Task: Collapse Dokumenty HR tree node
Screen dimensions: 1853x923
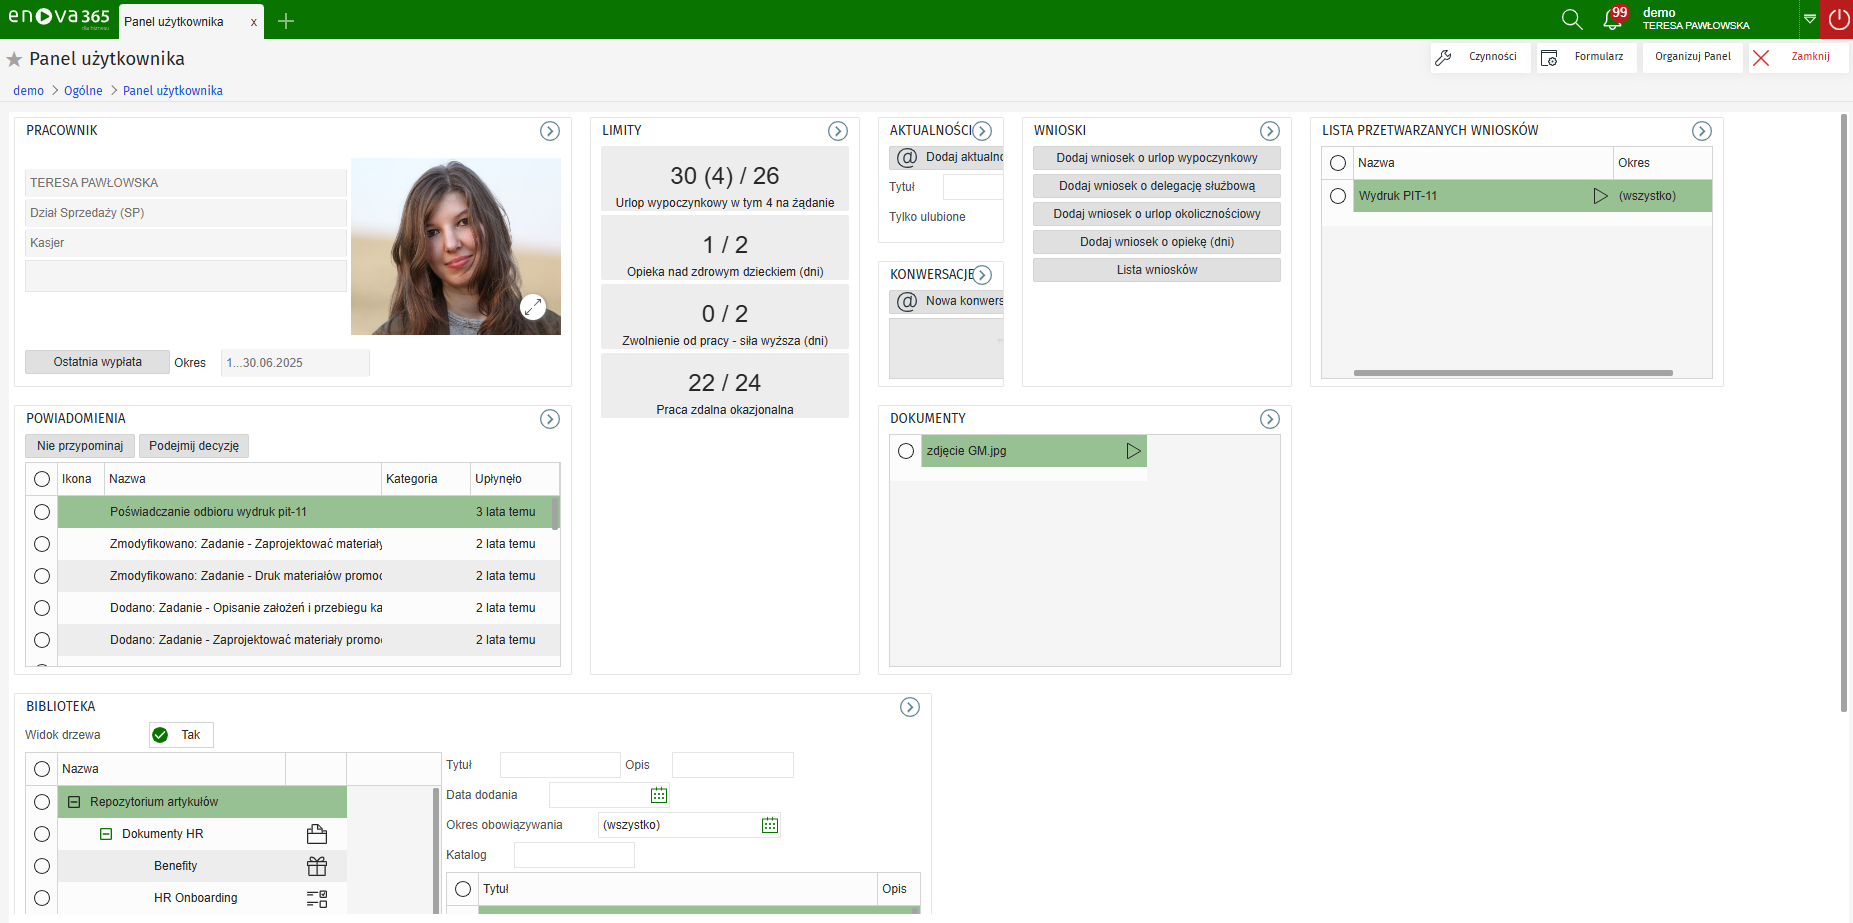Action: pyautogui.click(x=106, y=834)
